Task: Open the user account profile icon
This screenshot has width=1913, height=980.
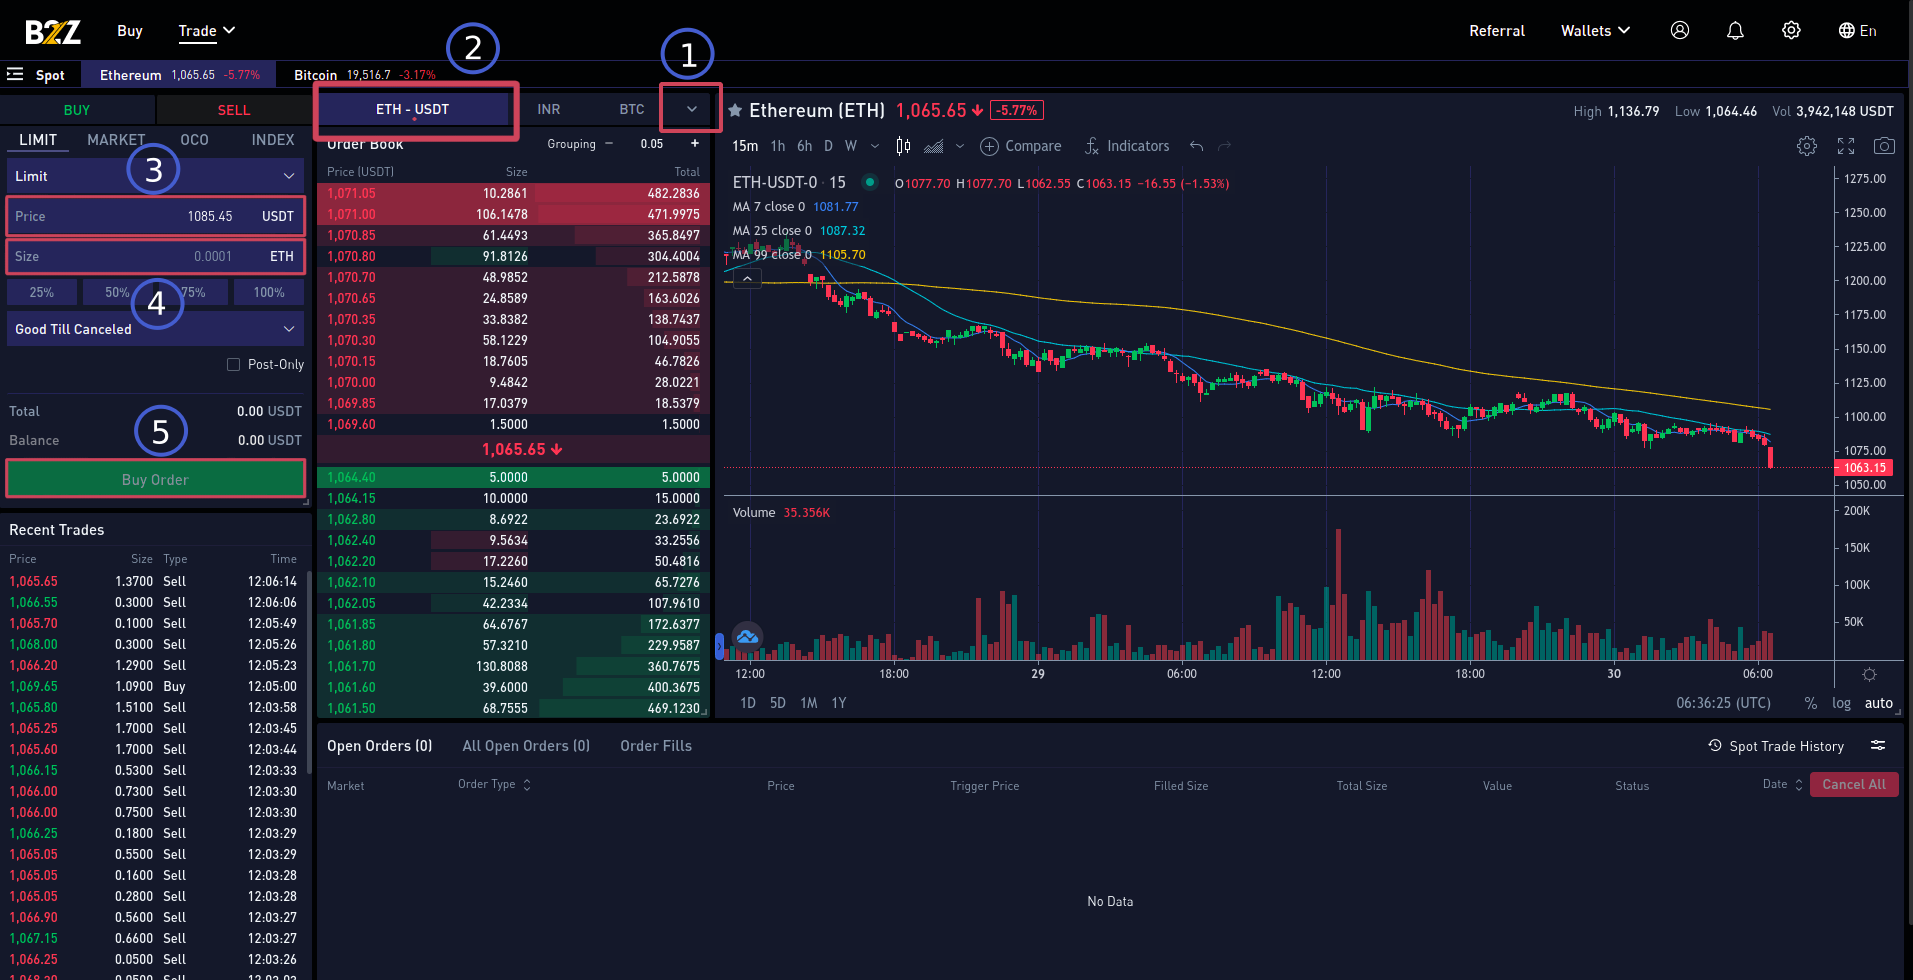Action: [x=1680, y=30]
